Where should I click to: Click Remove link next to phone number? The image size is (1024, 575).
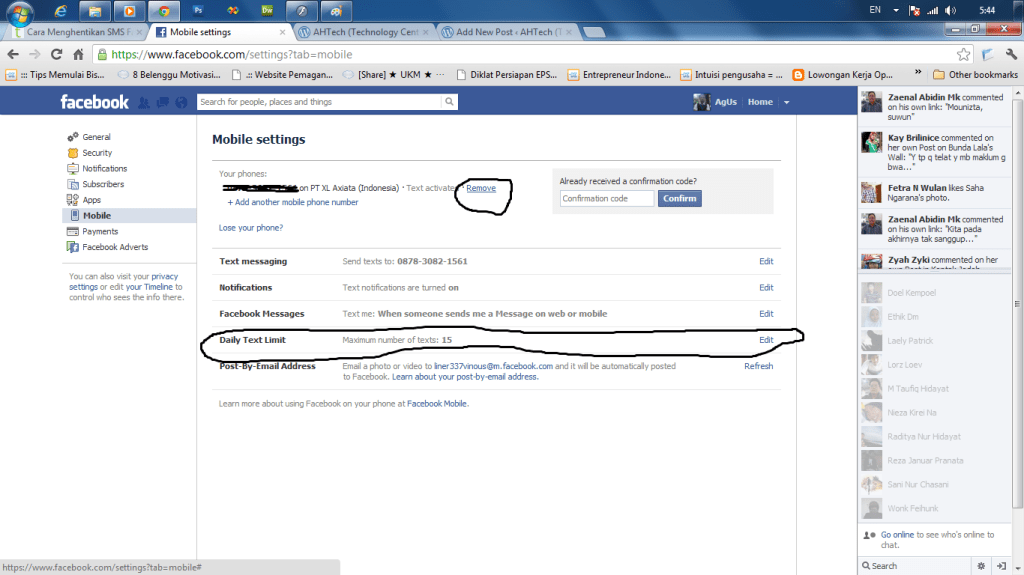(481, 188)
